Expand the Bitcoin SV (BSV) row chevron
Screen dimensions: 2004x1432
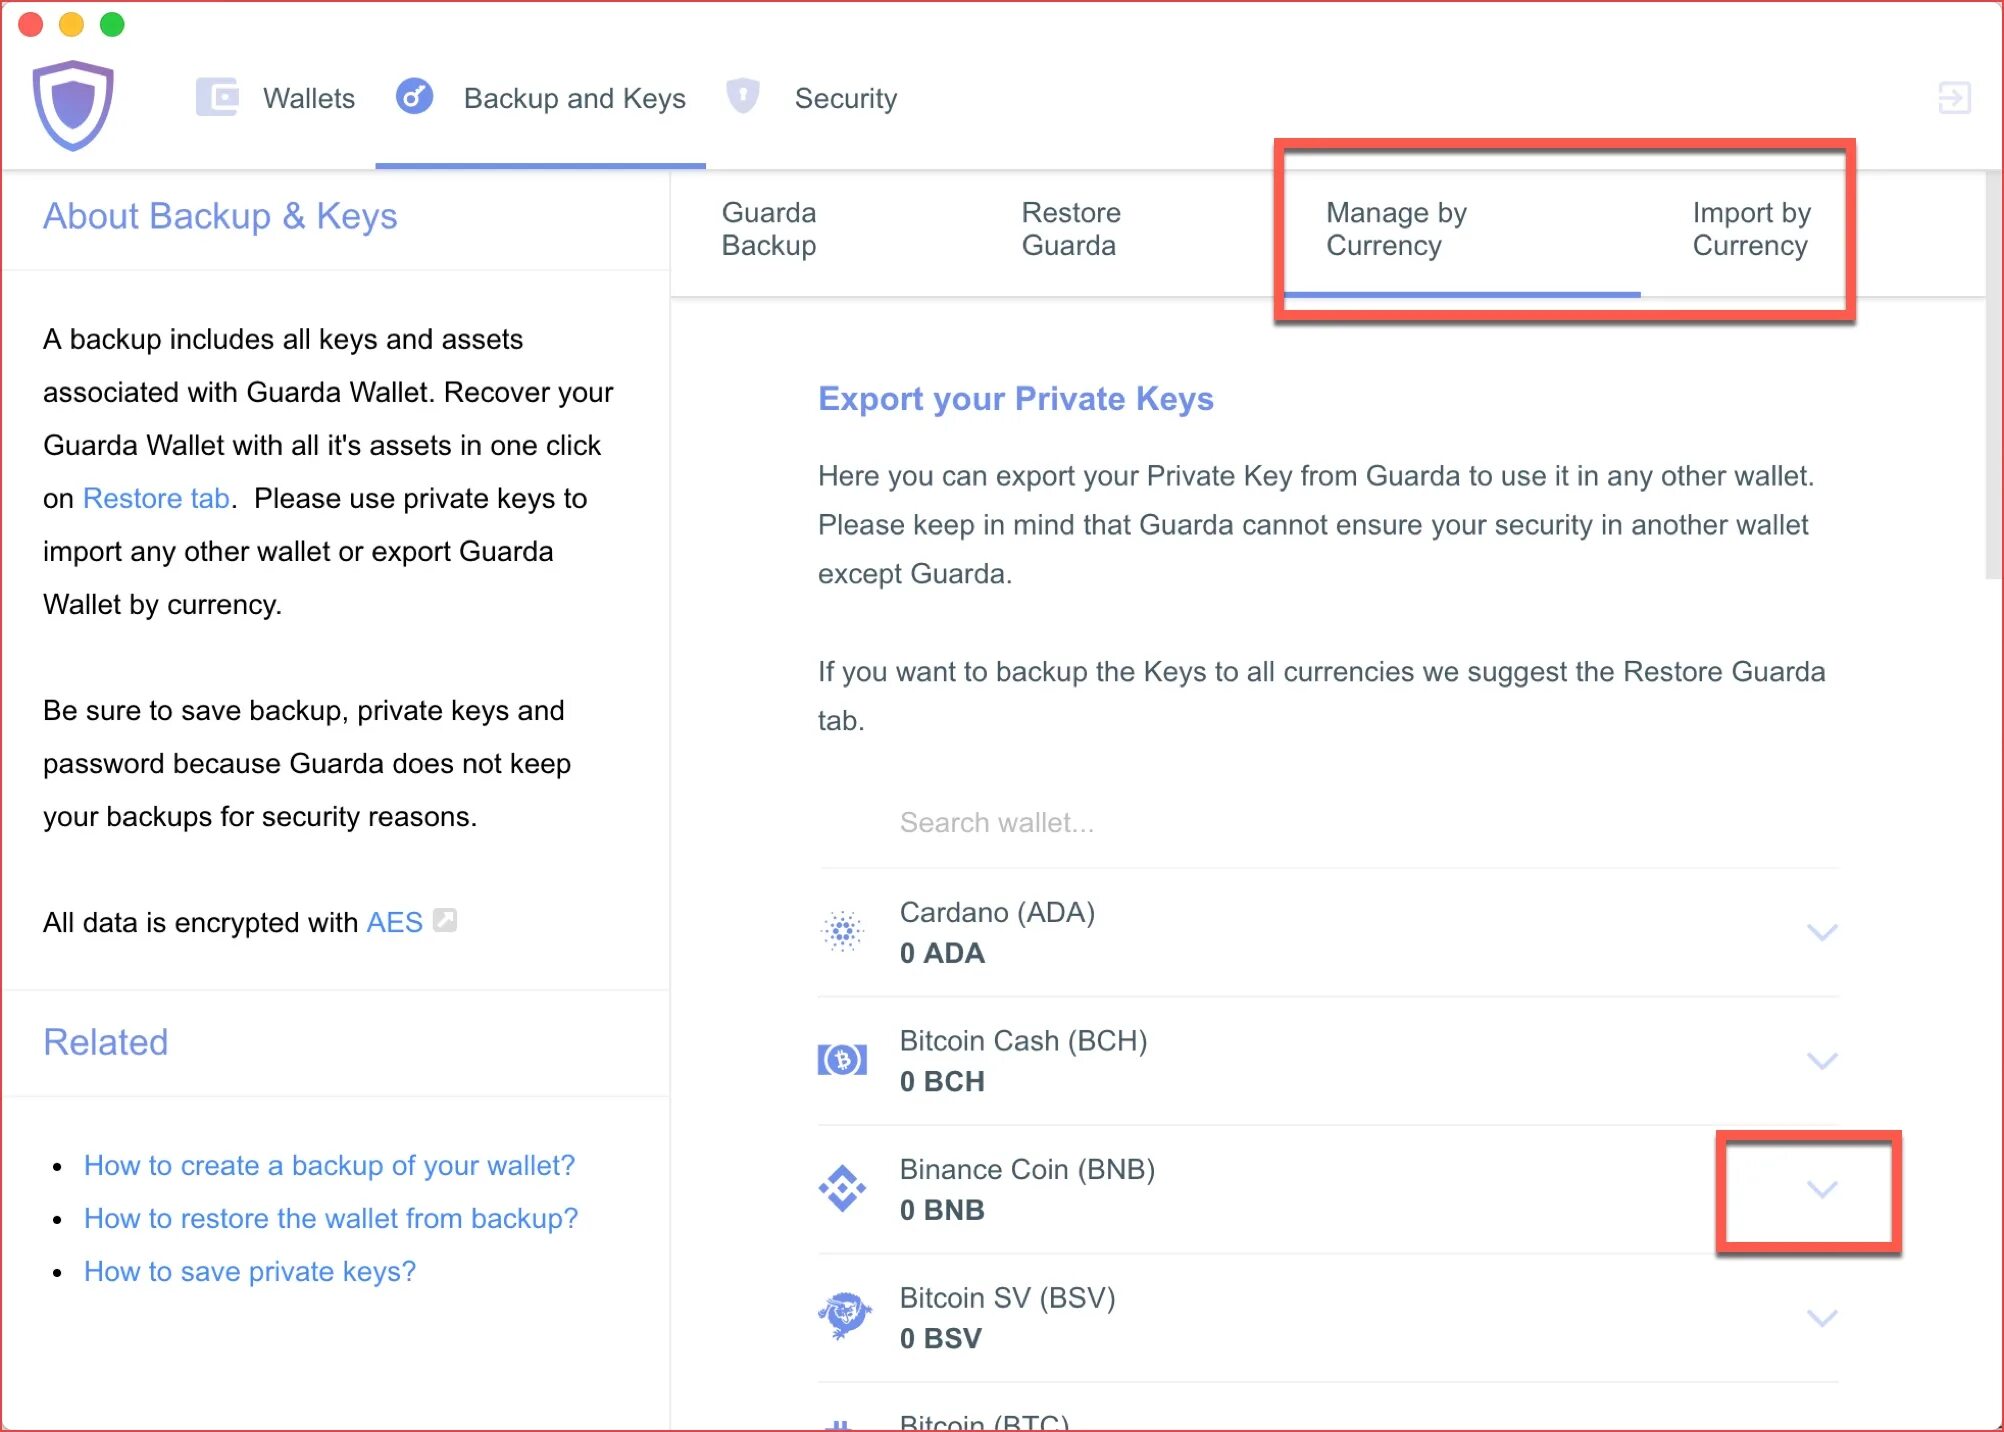pyautogui.click(x=1822, y=1317)
